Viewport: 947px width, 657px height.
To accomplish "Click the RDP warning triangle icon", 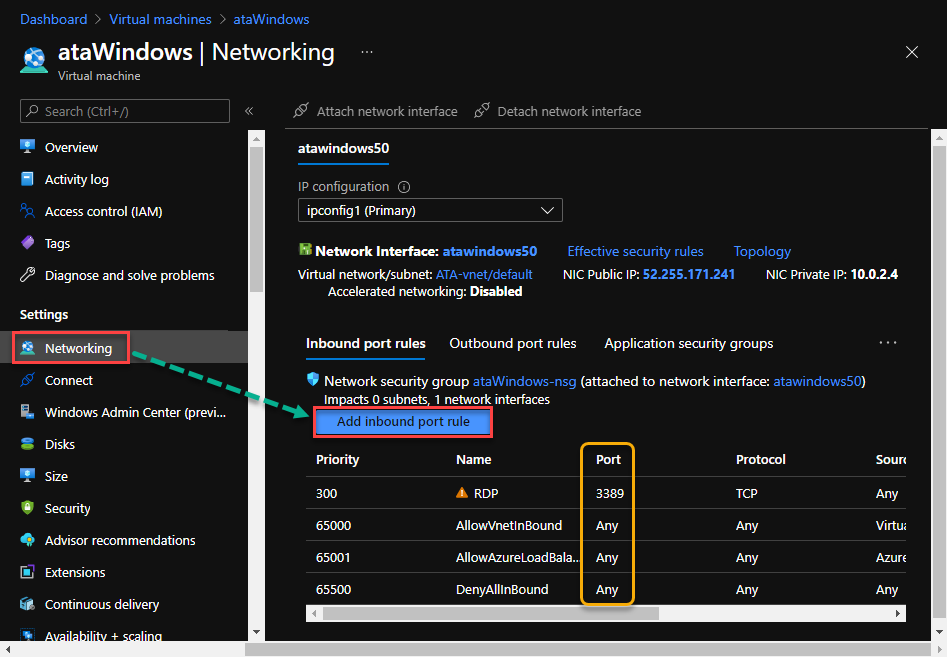I will (461, 493).
